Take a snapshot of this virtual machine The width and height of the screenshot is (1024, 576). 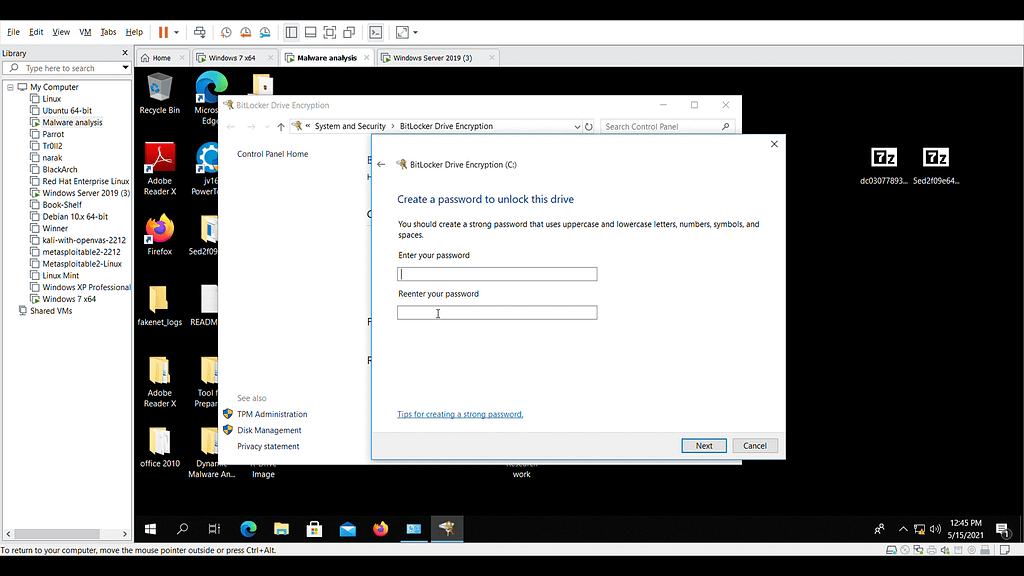point(226,32)
